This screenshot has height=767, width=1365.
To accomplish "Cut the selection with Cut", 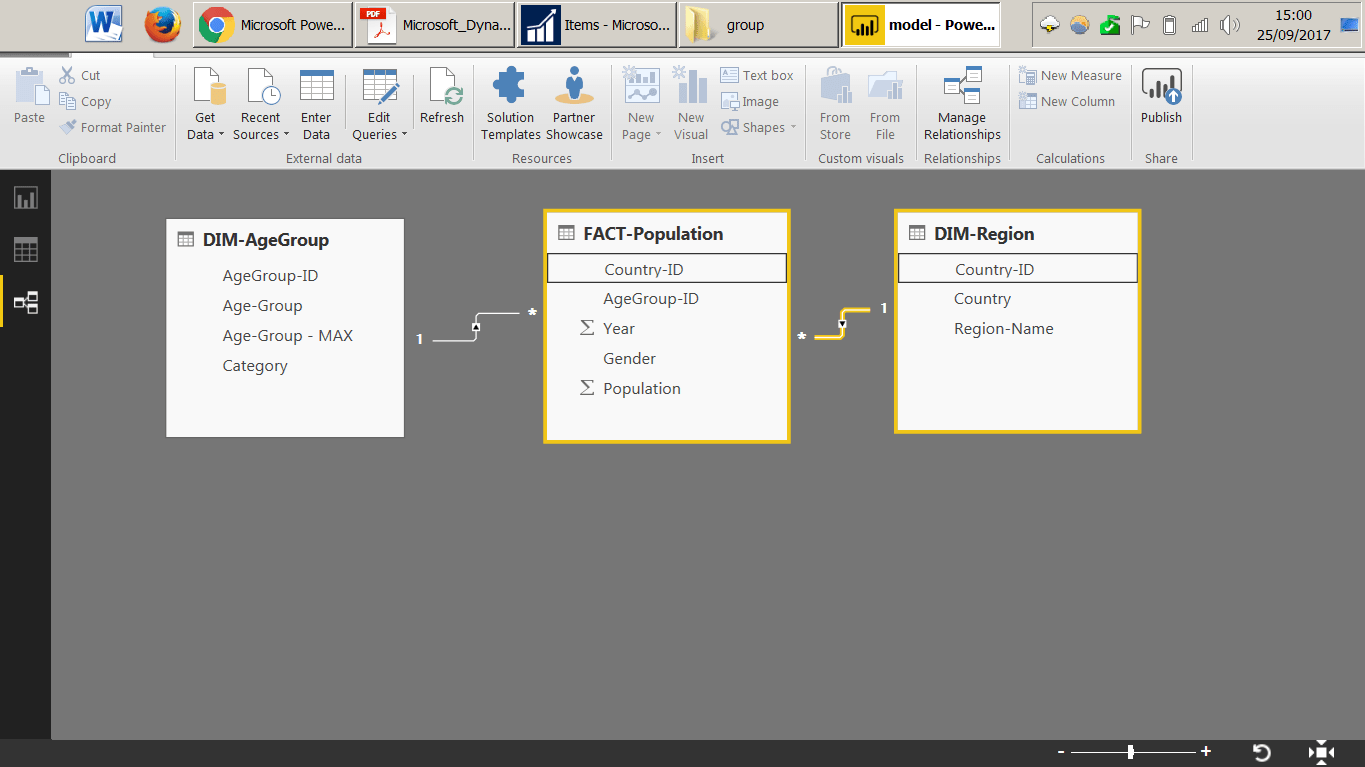I will point(80,75).
